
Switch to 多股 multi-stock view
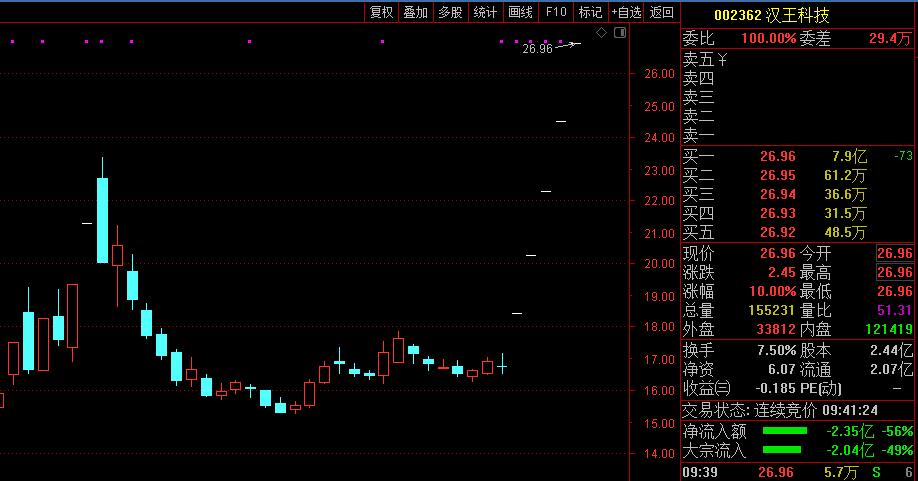450,12
